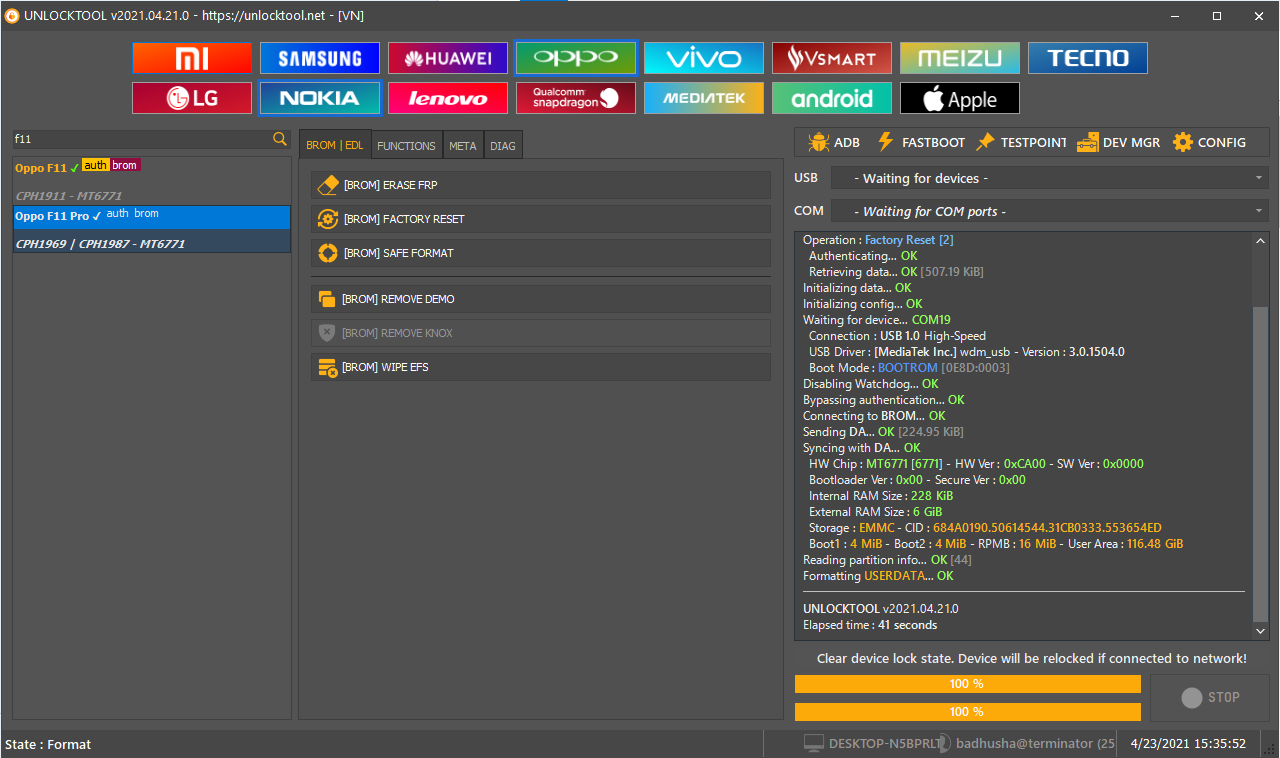Select the MediaTek tile
Viewport: 1280px width, 758px height.
tap(704, 98)
